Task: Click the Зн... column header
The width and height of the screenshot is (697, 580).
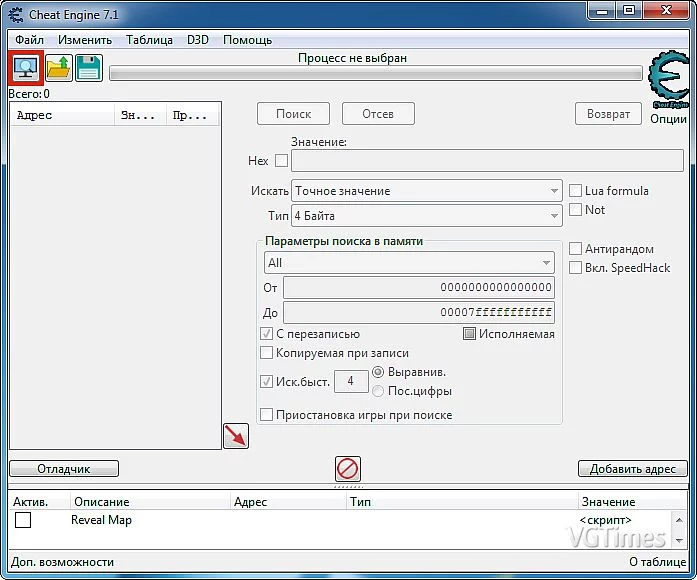Action: (140, 116)
